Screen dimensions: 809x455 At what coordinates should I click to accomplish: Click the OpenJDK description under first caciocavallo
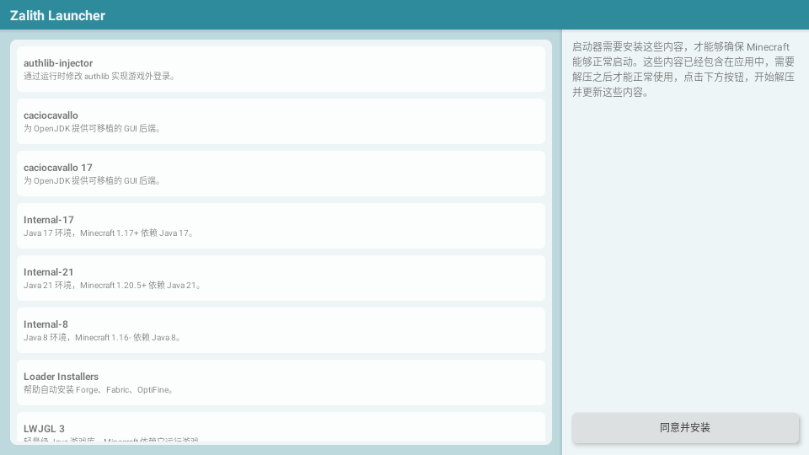pos(92,129)
